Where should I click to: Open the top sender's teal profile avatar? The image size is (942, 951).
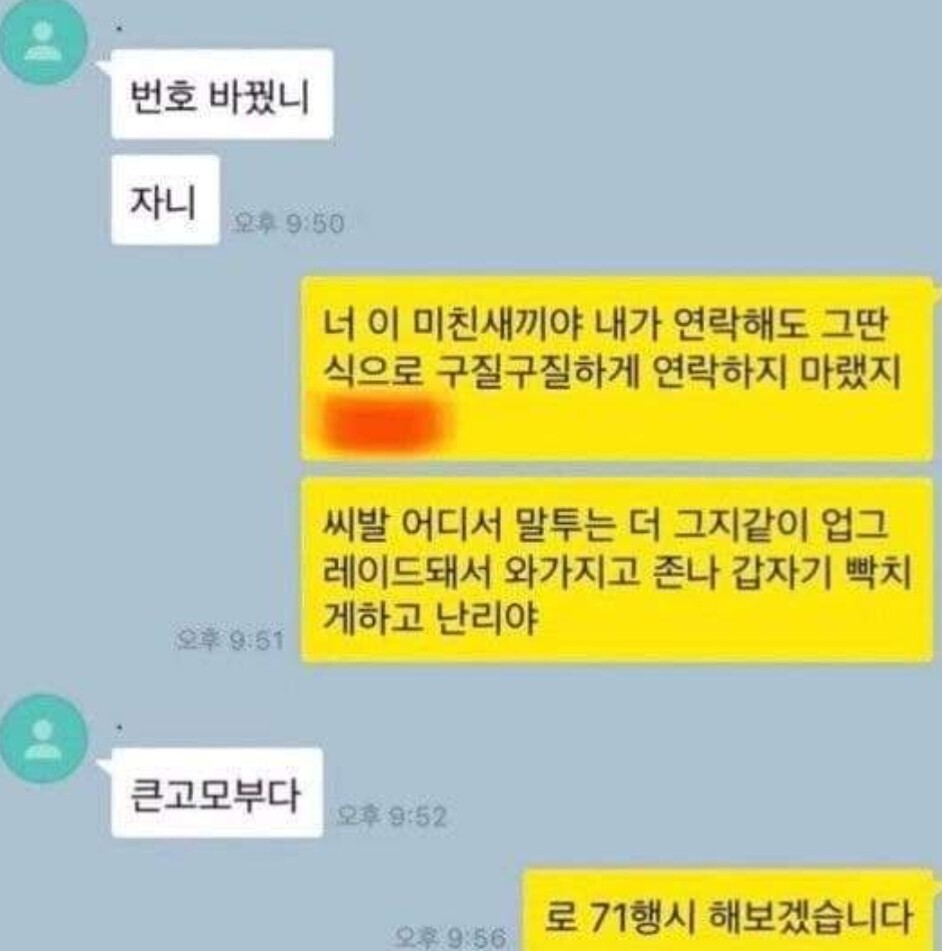pyautogui.click(x=43, y=42)
